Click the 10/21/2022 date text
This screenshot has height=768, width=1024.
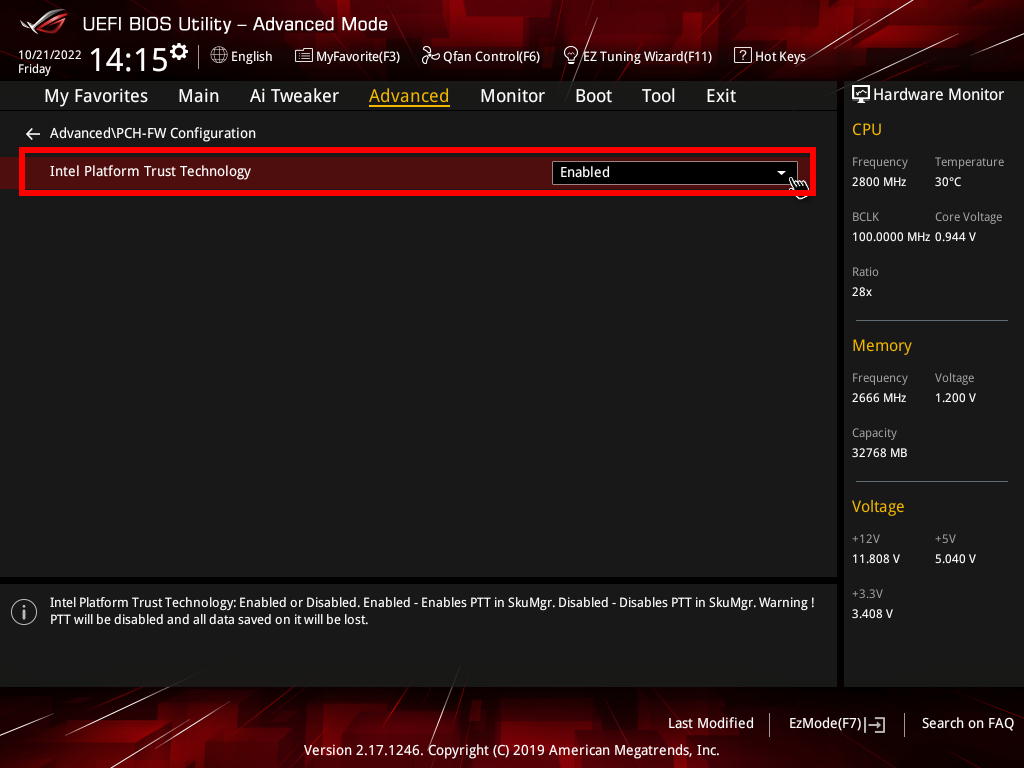pyautogui.click(x=50, y=55)
